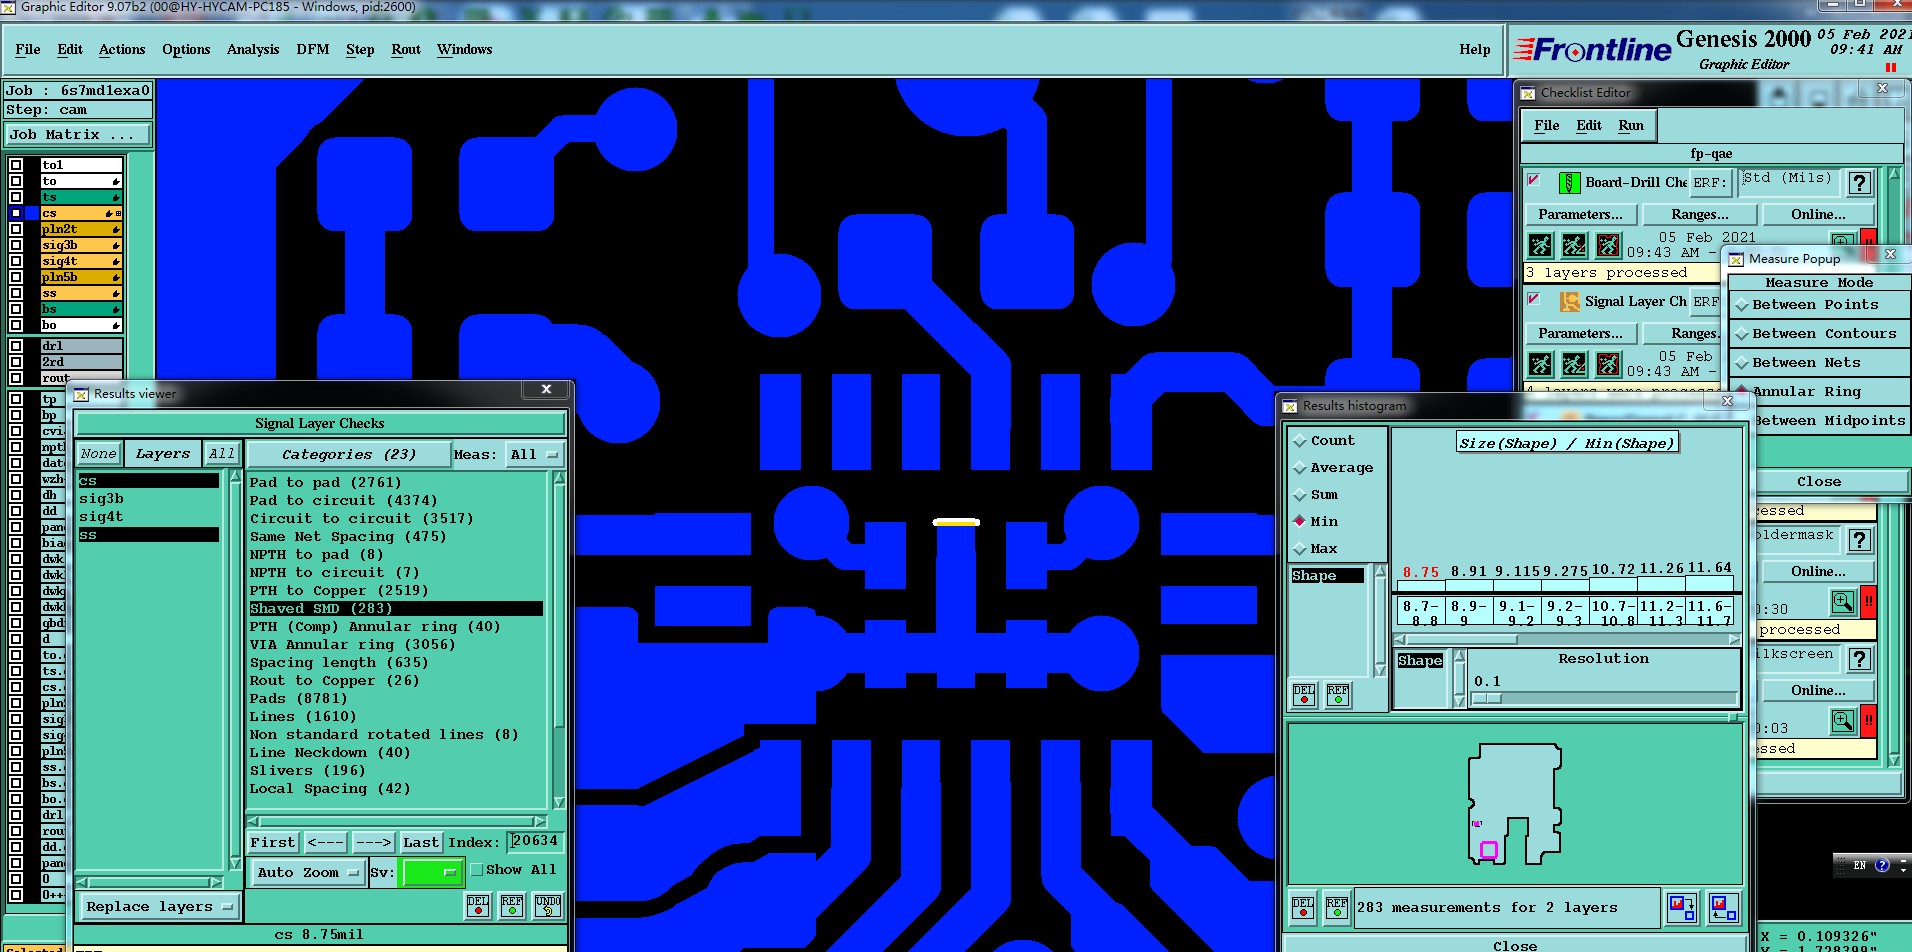Viewport: 1912px width, 952px height.
Task: Click green drill icon of Board-Drill Check
Action: (x=1569, y=183)
